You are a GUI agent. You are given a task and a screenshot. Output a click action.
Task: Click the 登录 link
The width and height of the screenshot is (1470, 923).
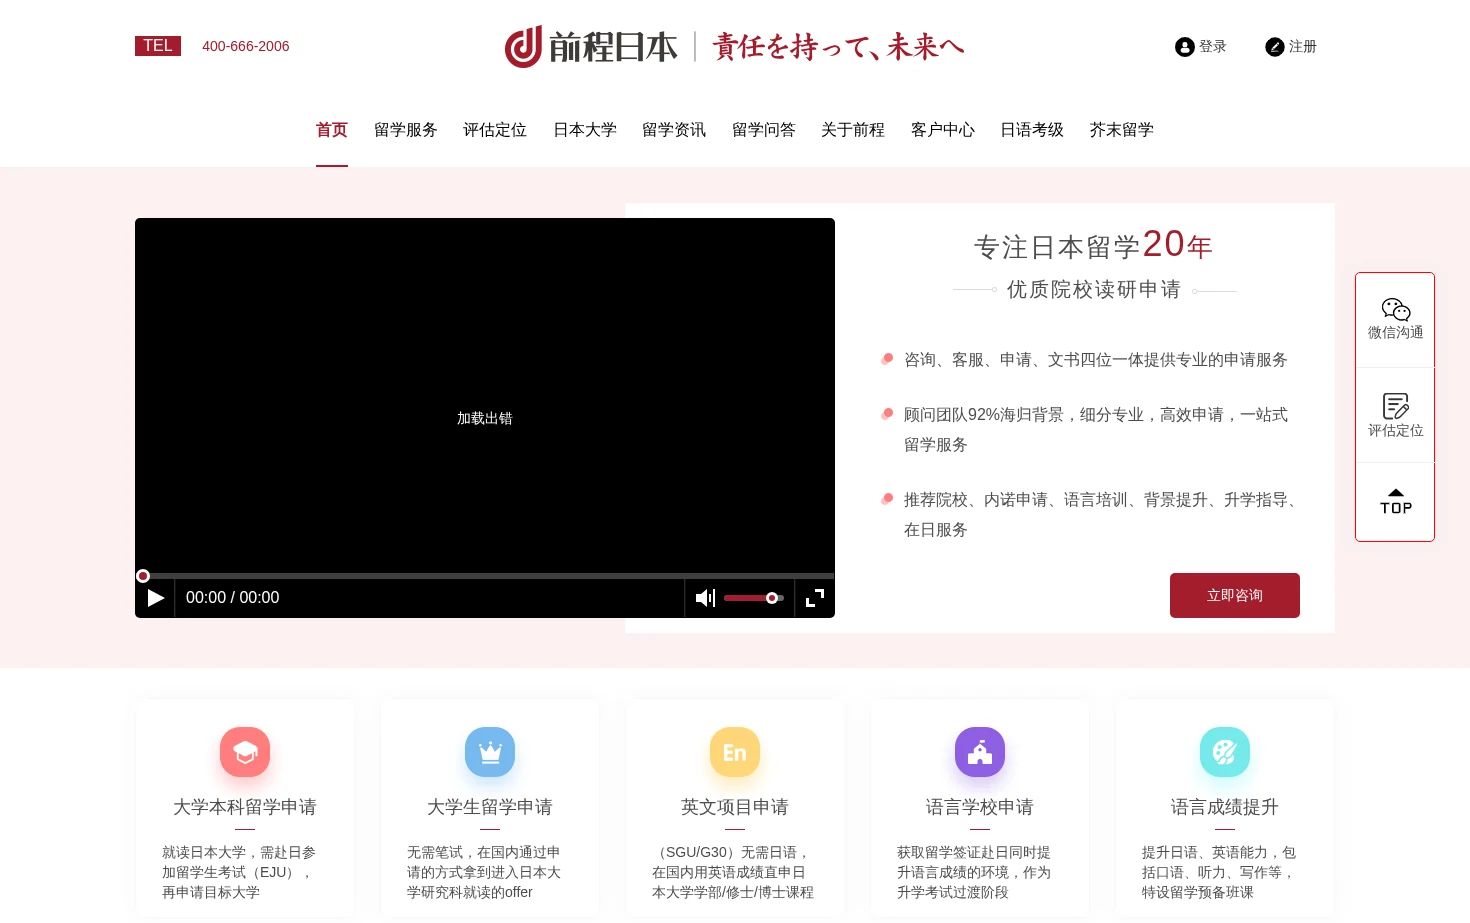(1213, 47)
